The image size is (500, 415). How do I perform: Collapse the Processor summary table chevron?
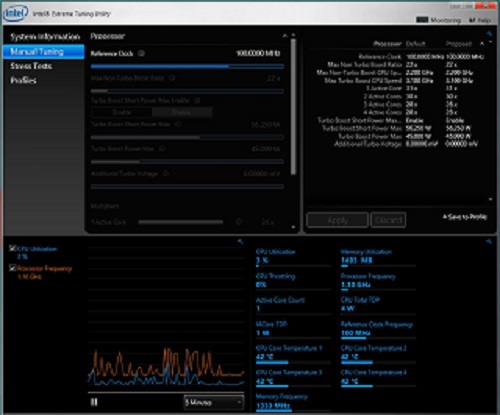coord(482,44)
